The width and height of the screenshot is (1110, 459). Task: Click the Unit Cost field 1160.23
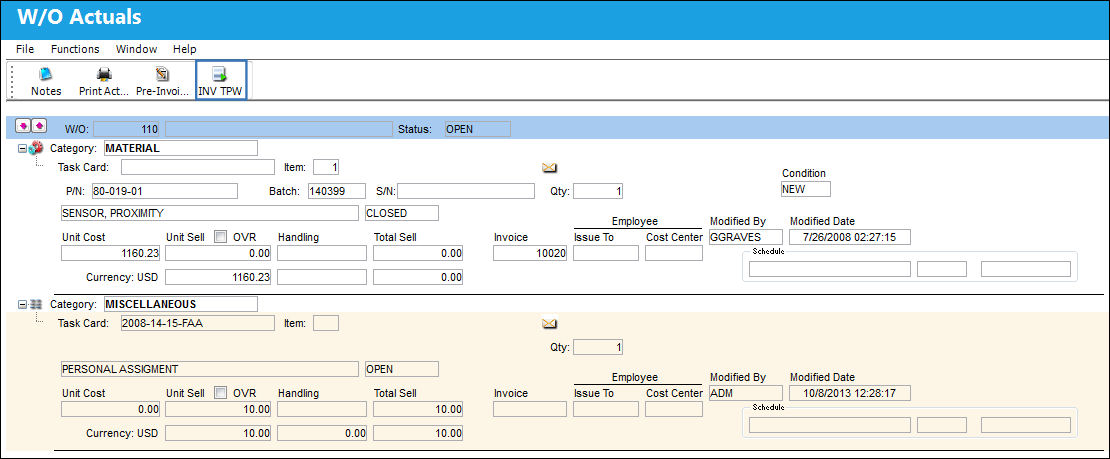pyautogui.click(x=110, y=253)
